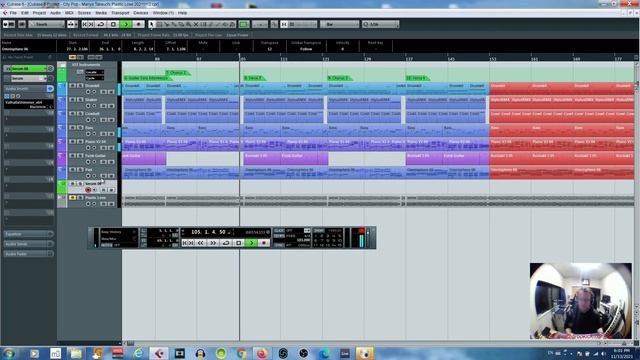Viewport: 640px width, 360px height.
Task: Click green Auto-Scroll button in toolbar
Action: coord(244,24)
